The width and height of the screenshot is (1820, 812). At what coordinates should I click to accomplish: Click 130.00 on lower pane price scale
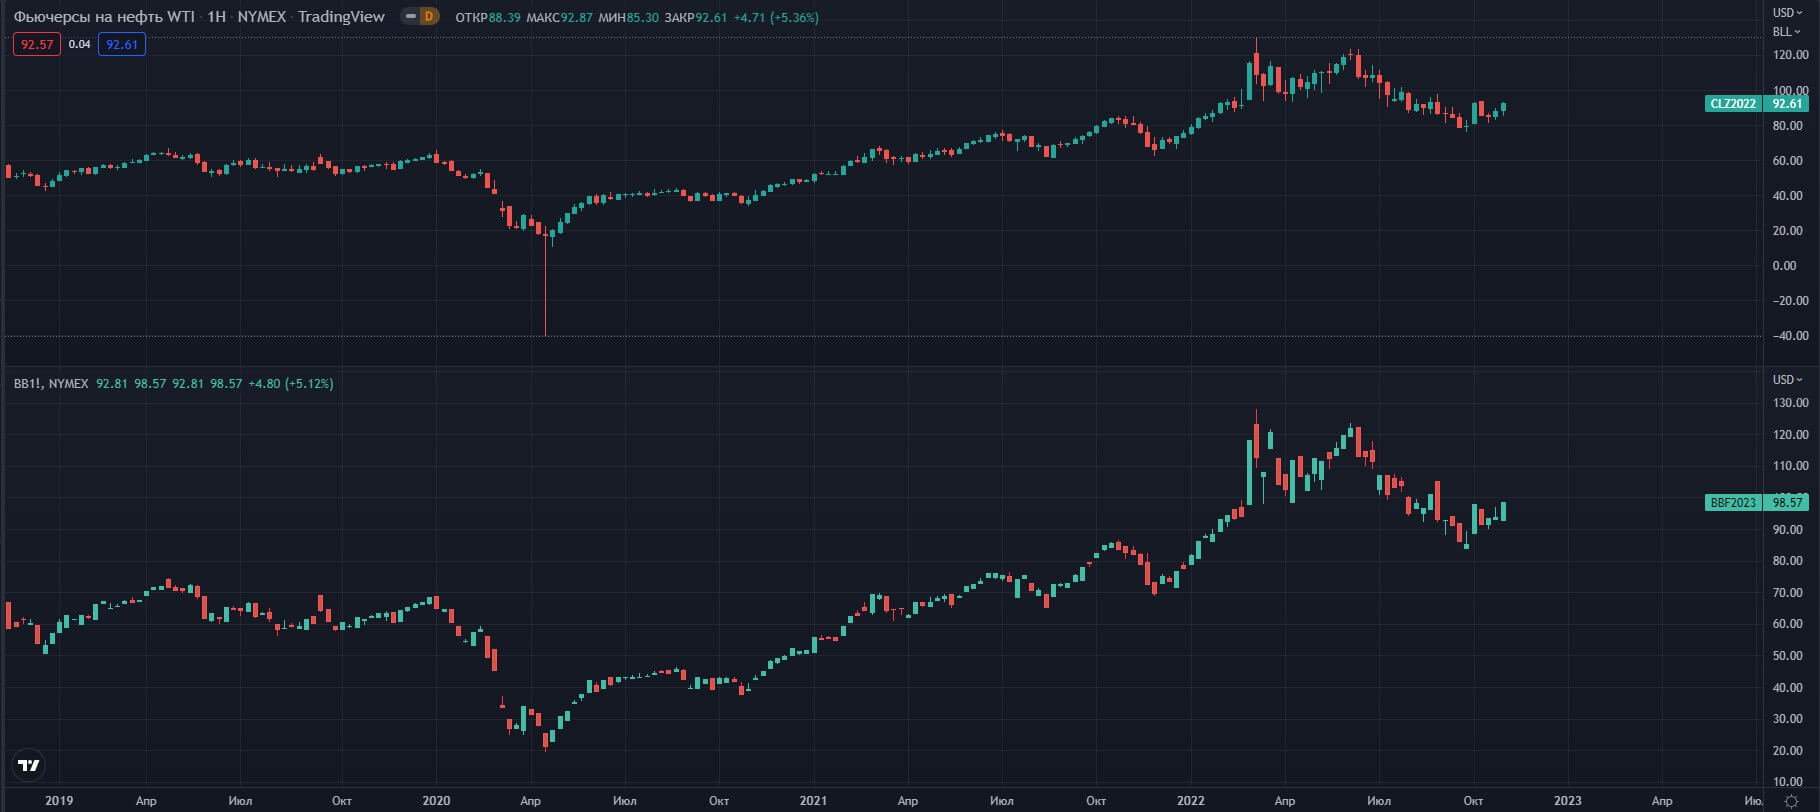1790,402
